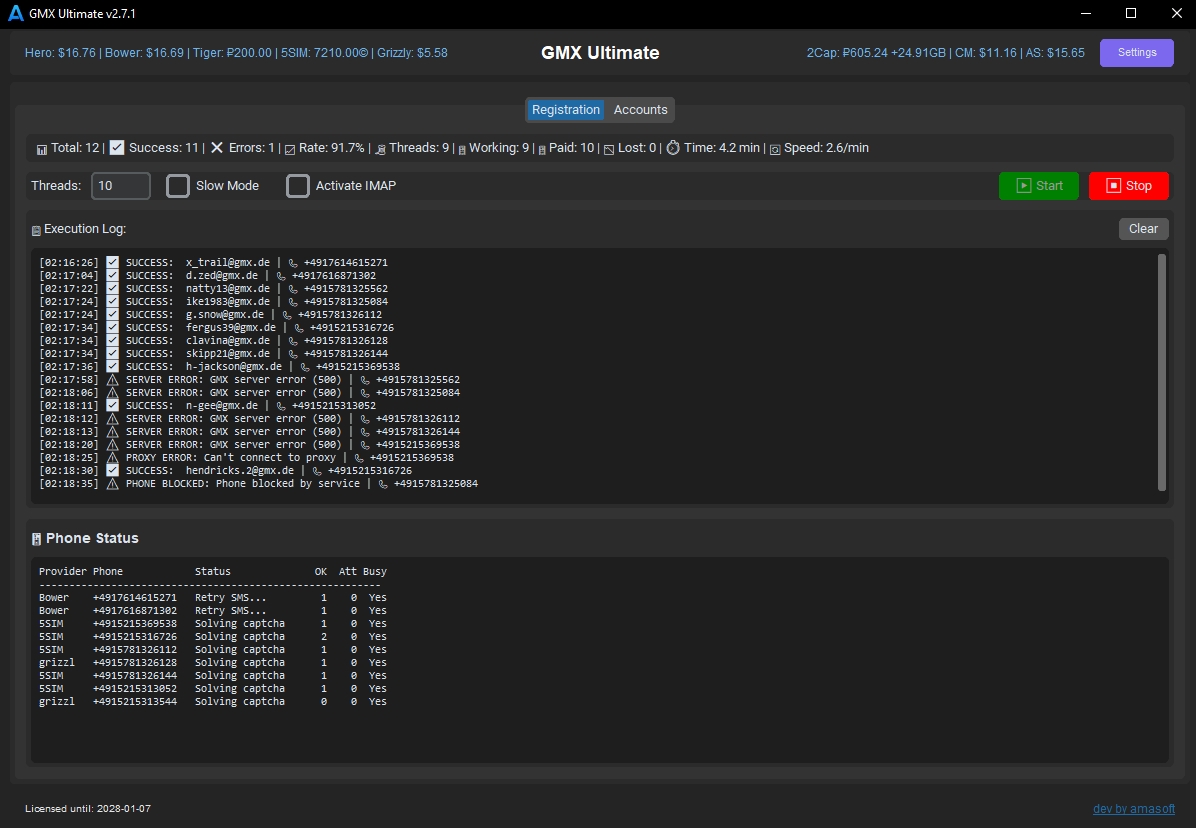Click the Lost icon in stats bar

pyautogui.click(x=608, y=149)
